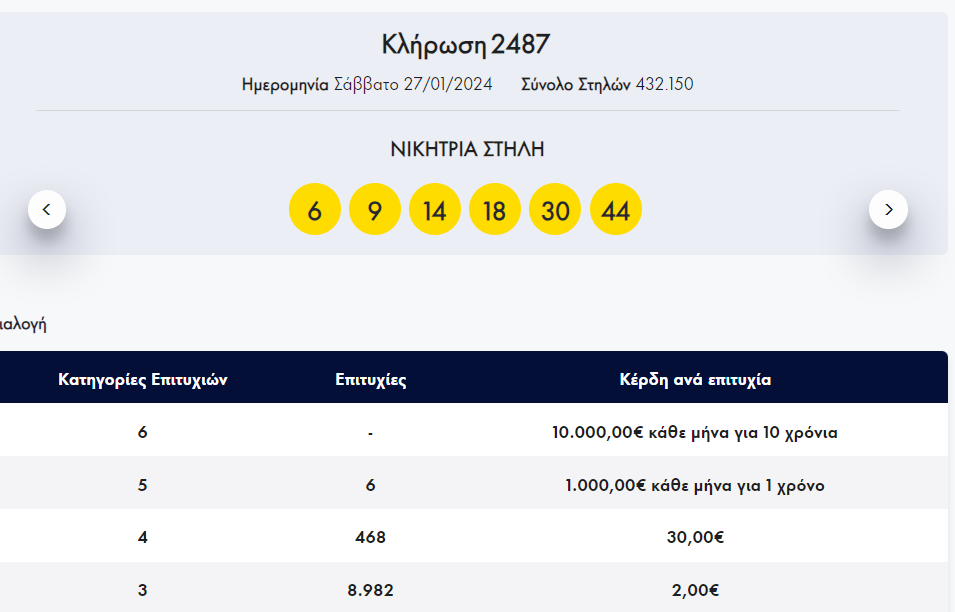Click the 'Επιτυχίες' column header
The image size is (955, 612).
(370, 380)
